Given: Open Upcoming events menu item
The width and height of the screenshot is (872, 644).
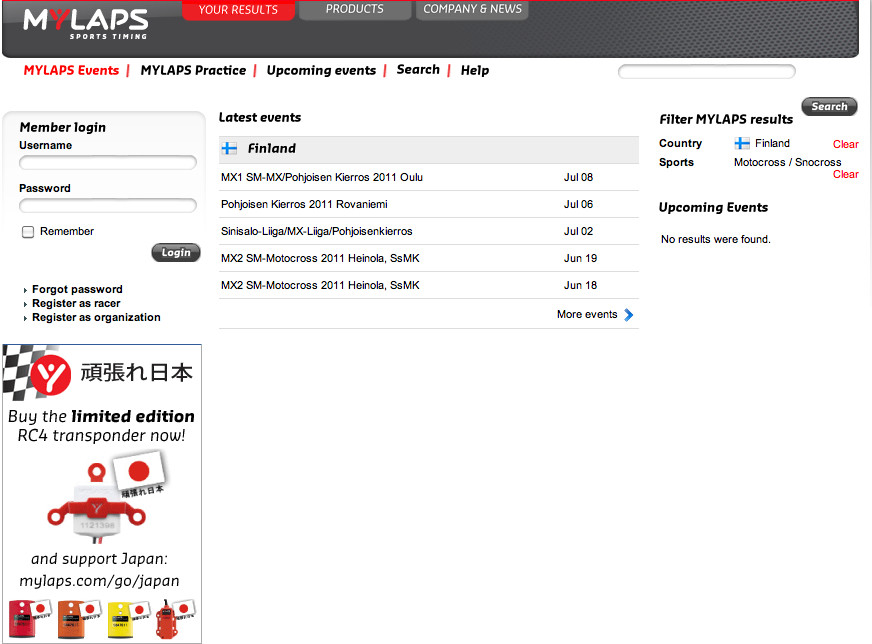Looking at the screenshot, I should tap(321, 71).
